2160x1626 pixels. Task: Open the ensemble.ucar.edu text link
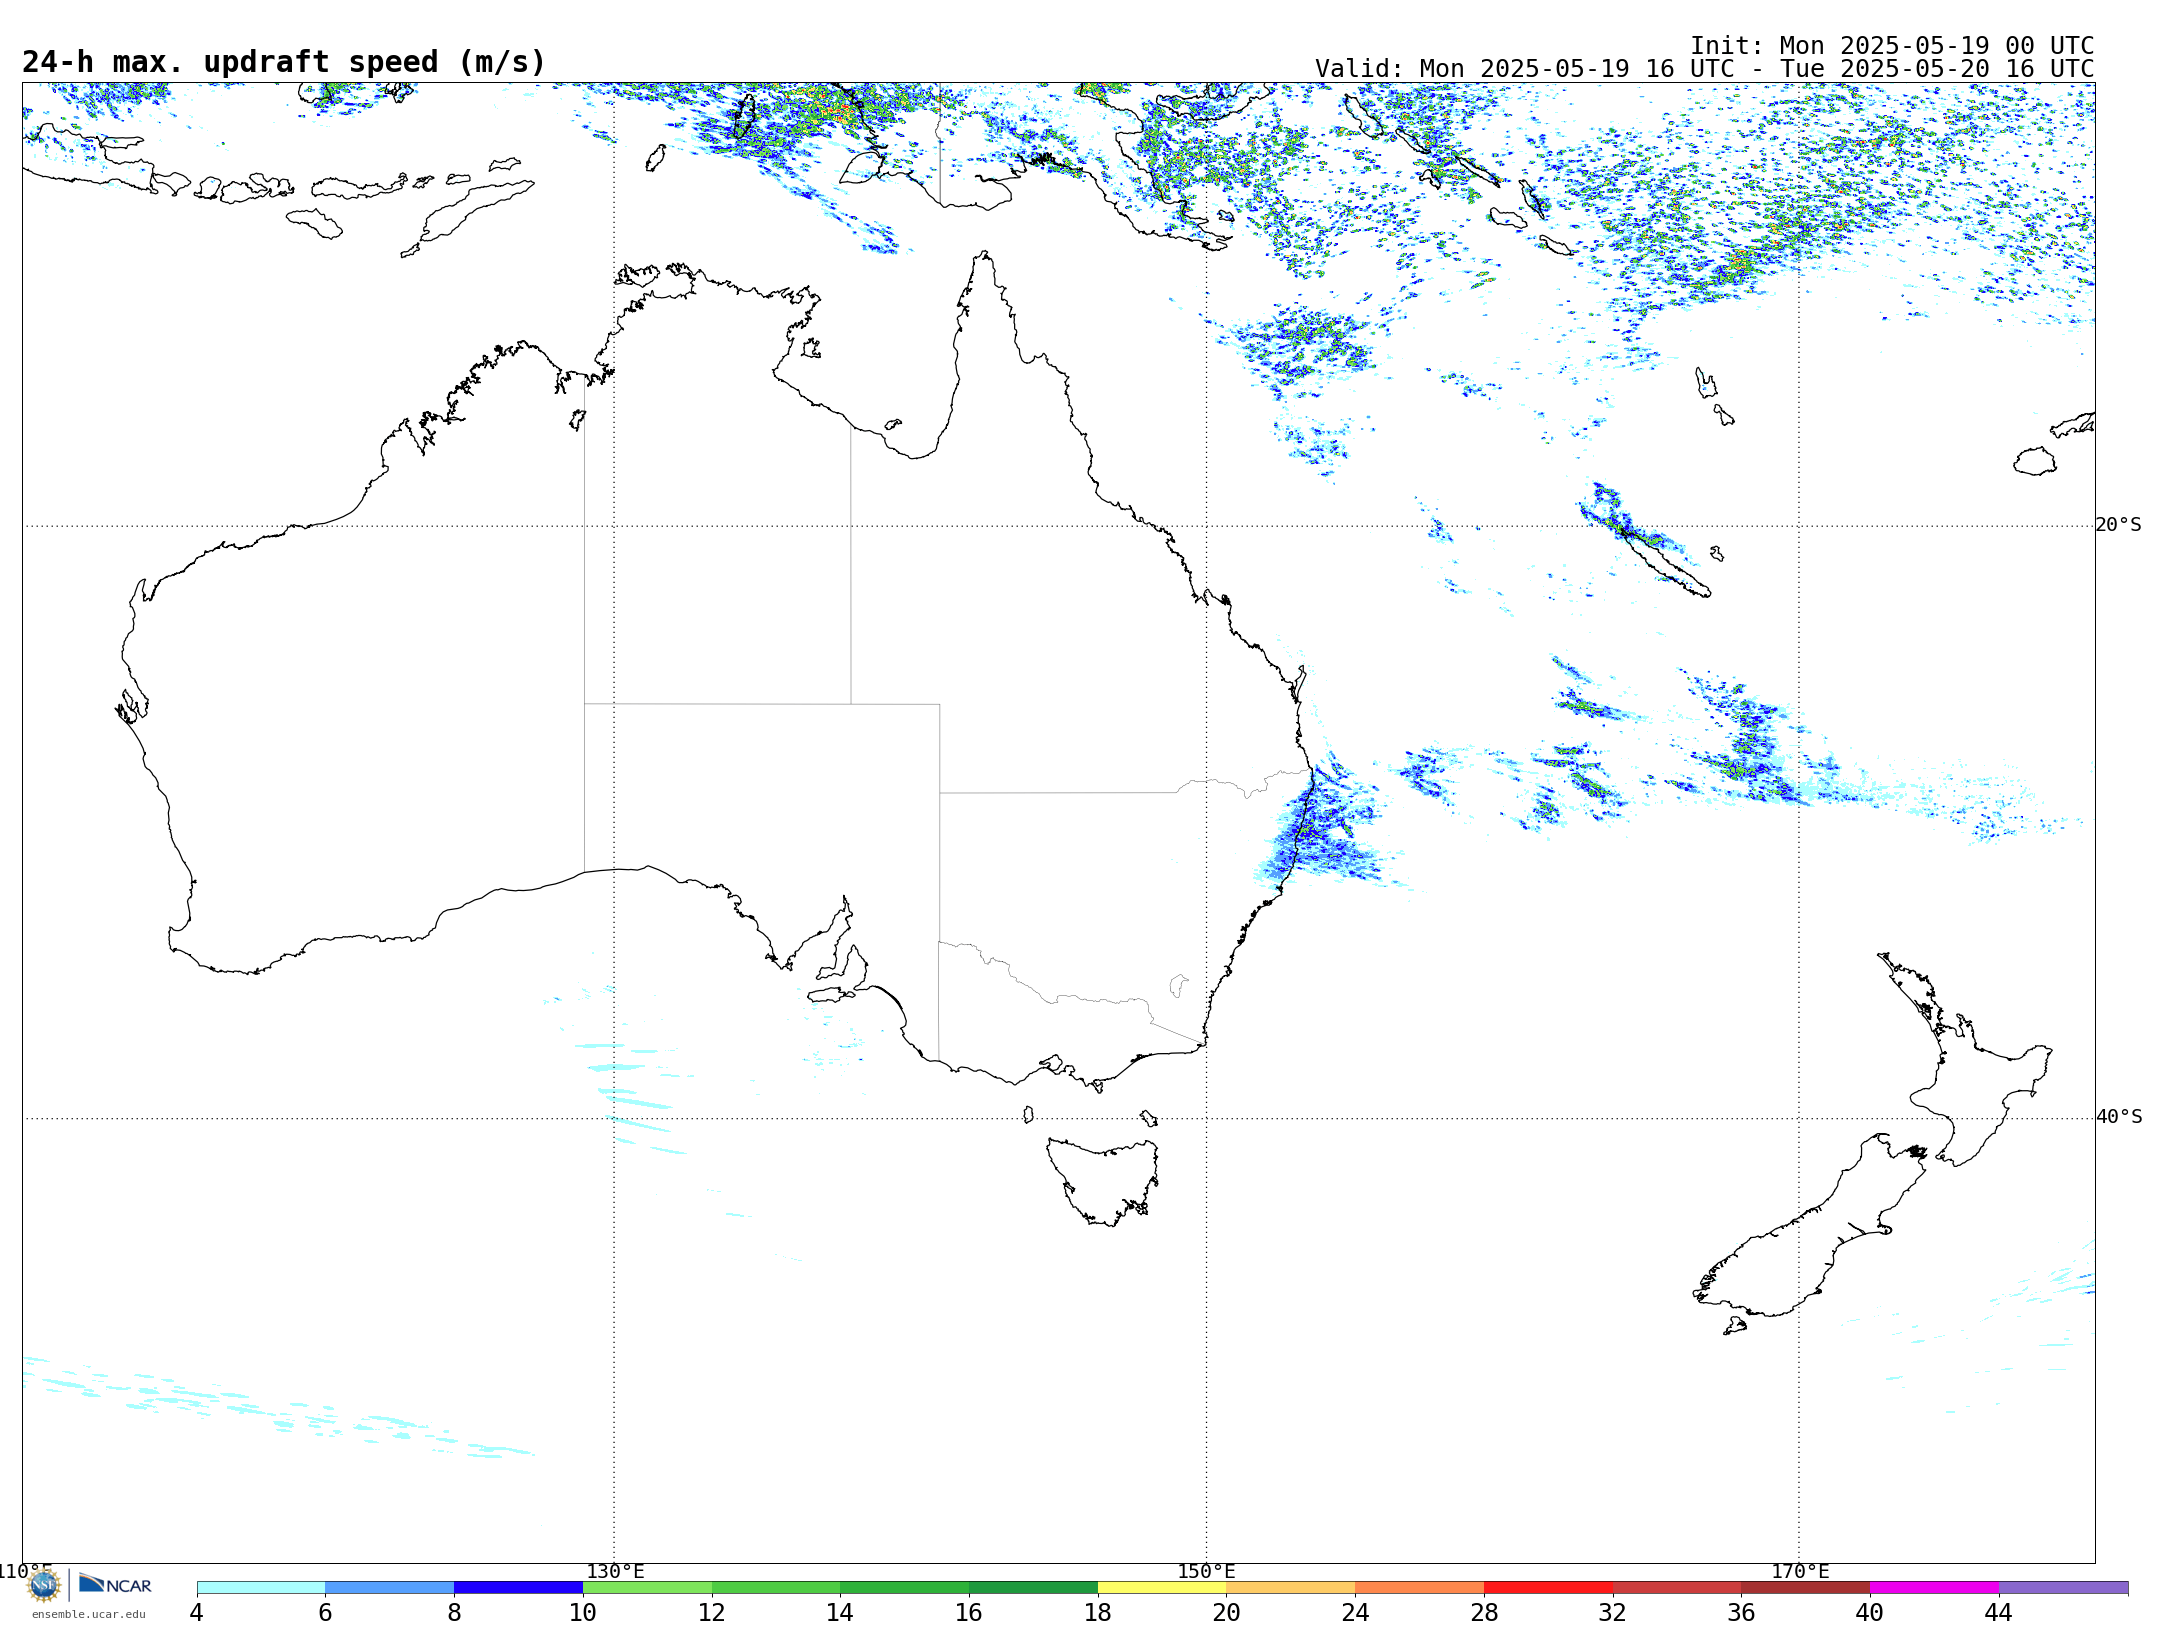click(x=88, y=1614)
